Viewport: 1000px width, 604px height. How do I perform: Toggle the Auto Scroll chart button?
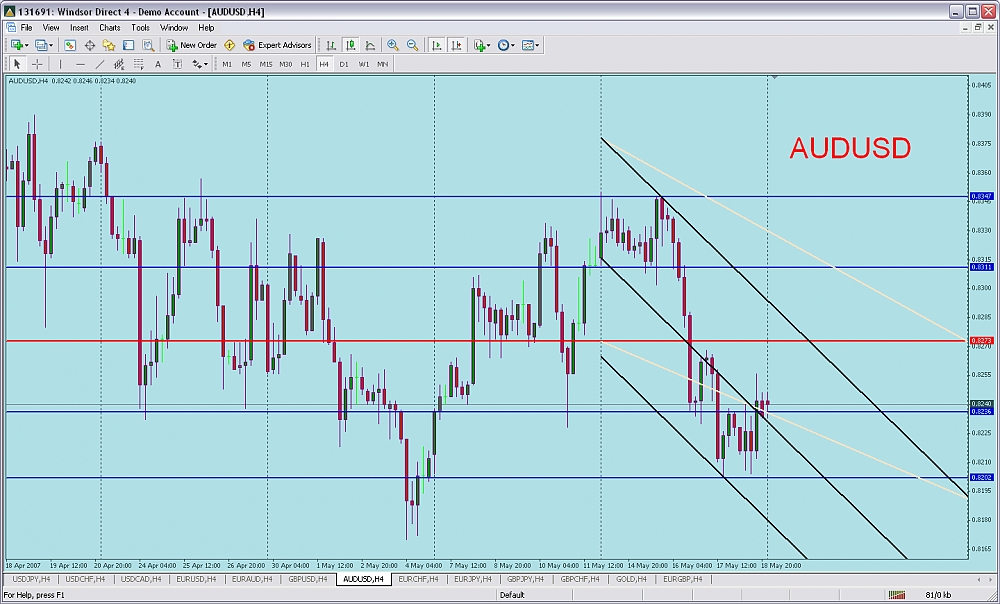(x=437, y=45)
